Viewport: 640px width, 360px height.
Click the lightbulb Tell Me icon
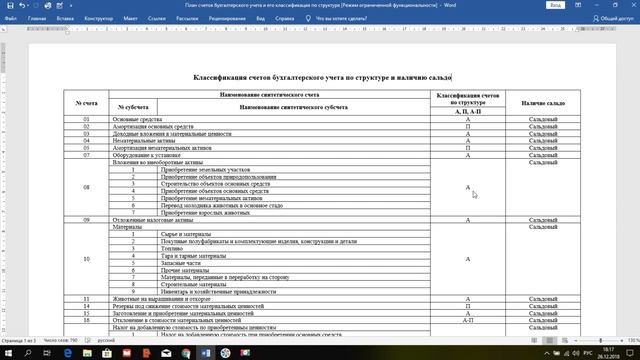(308, 18)
